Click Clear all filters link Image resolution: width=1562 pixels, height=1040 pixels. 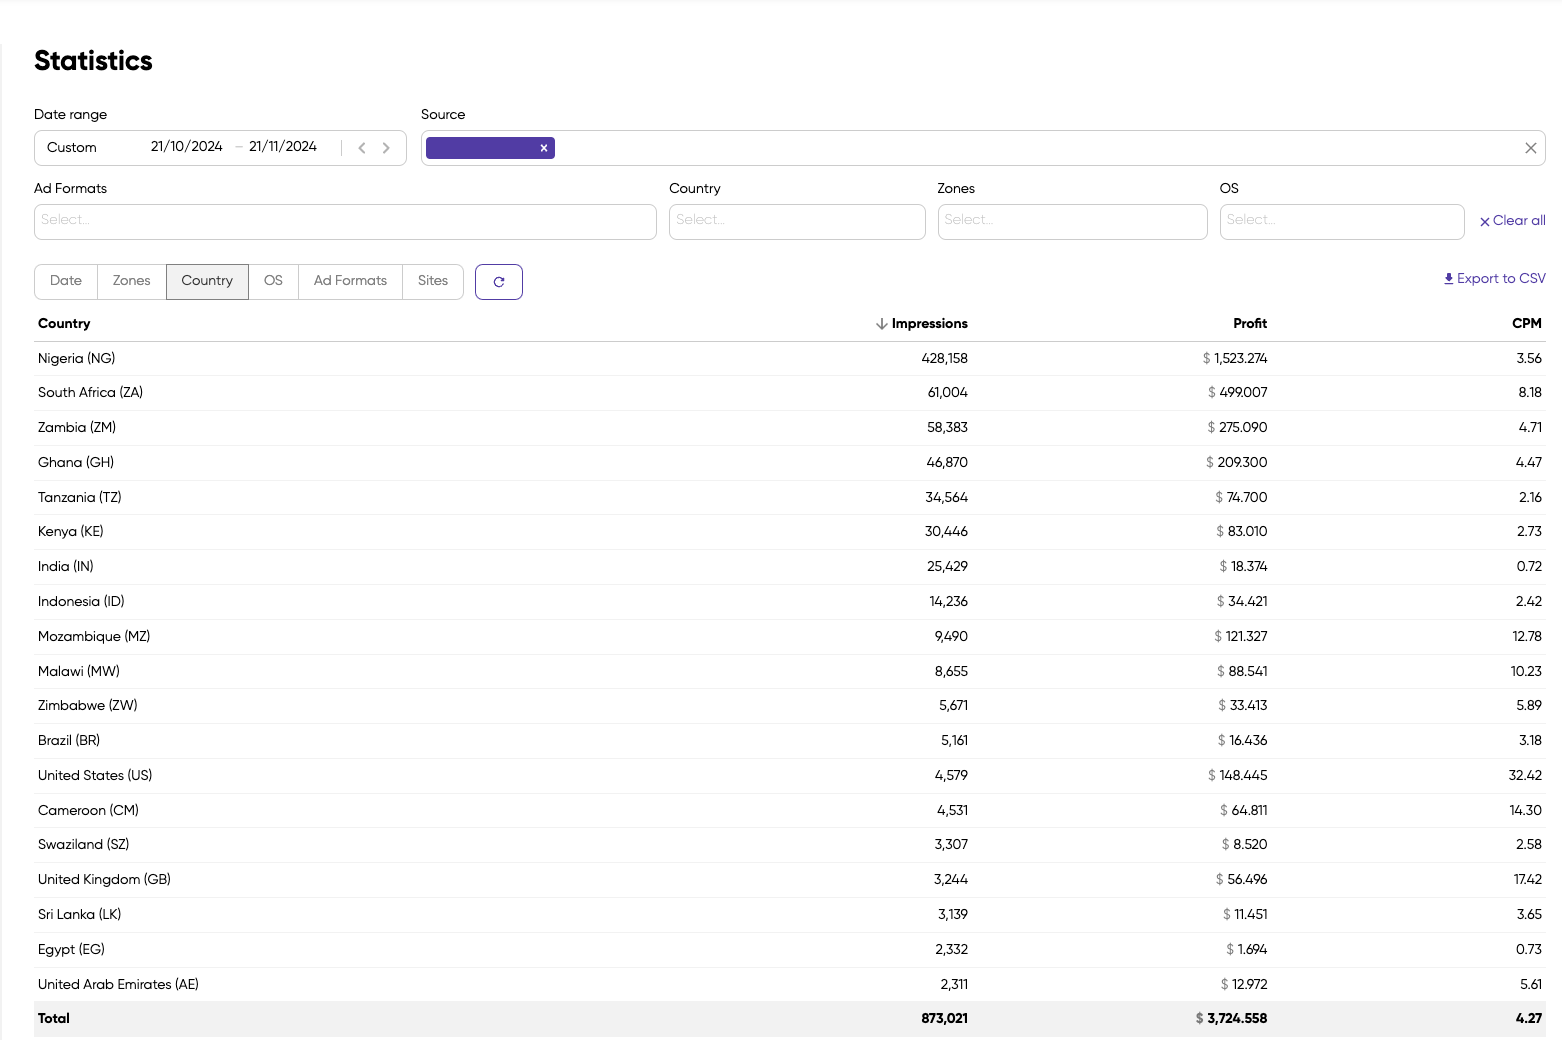click(1512, 221)
